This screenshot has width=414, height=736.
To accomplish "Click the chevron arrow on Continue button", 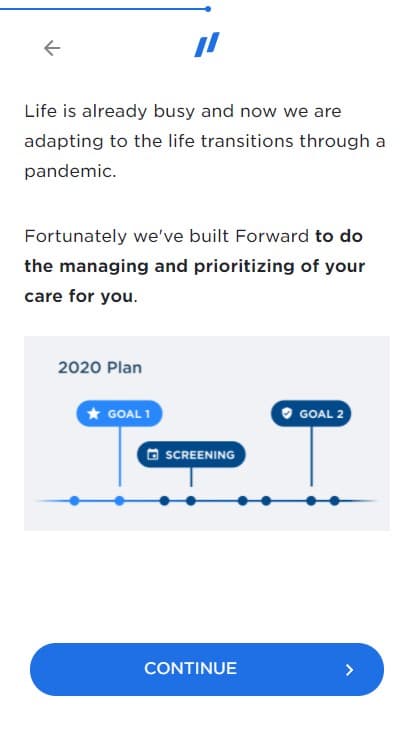I will click(349, 670).
